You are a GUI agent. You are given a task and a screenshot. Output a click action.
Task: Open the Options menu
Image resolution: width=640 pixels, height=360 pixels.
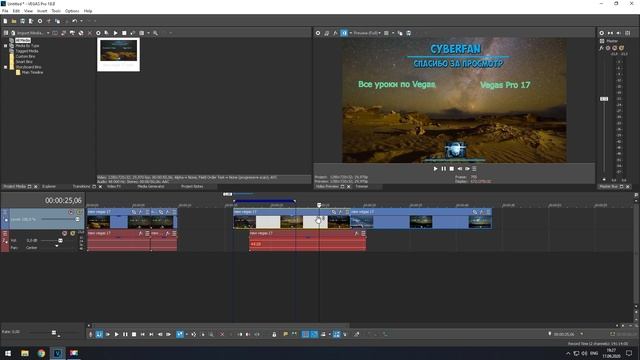pyautogui.click(x=72, y=11)
